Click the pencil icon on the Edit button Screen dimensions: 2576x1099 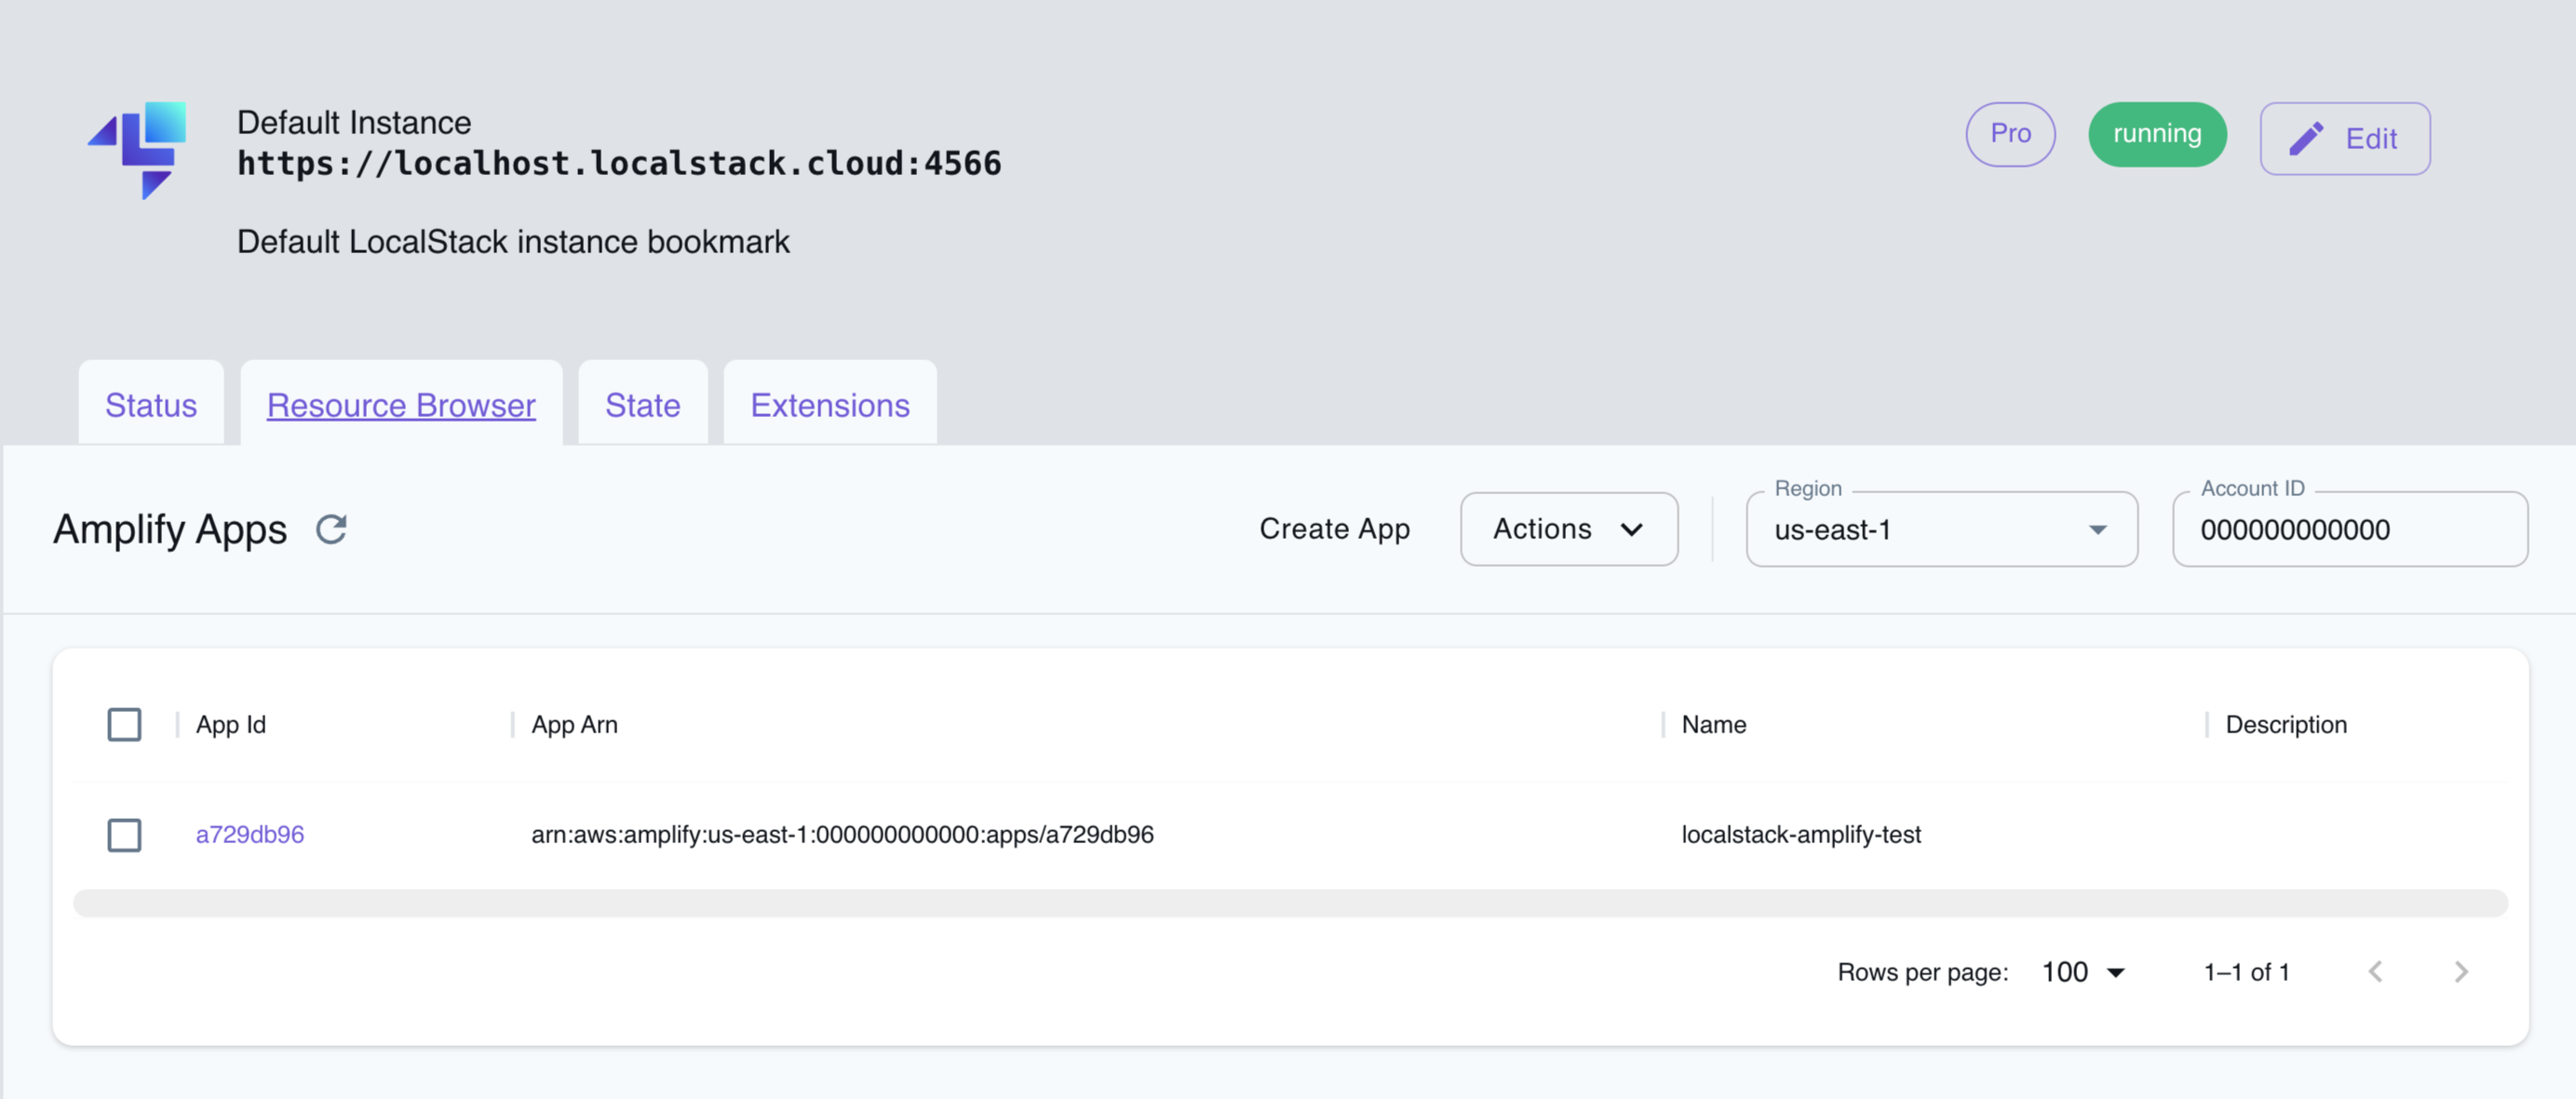2306,138
